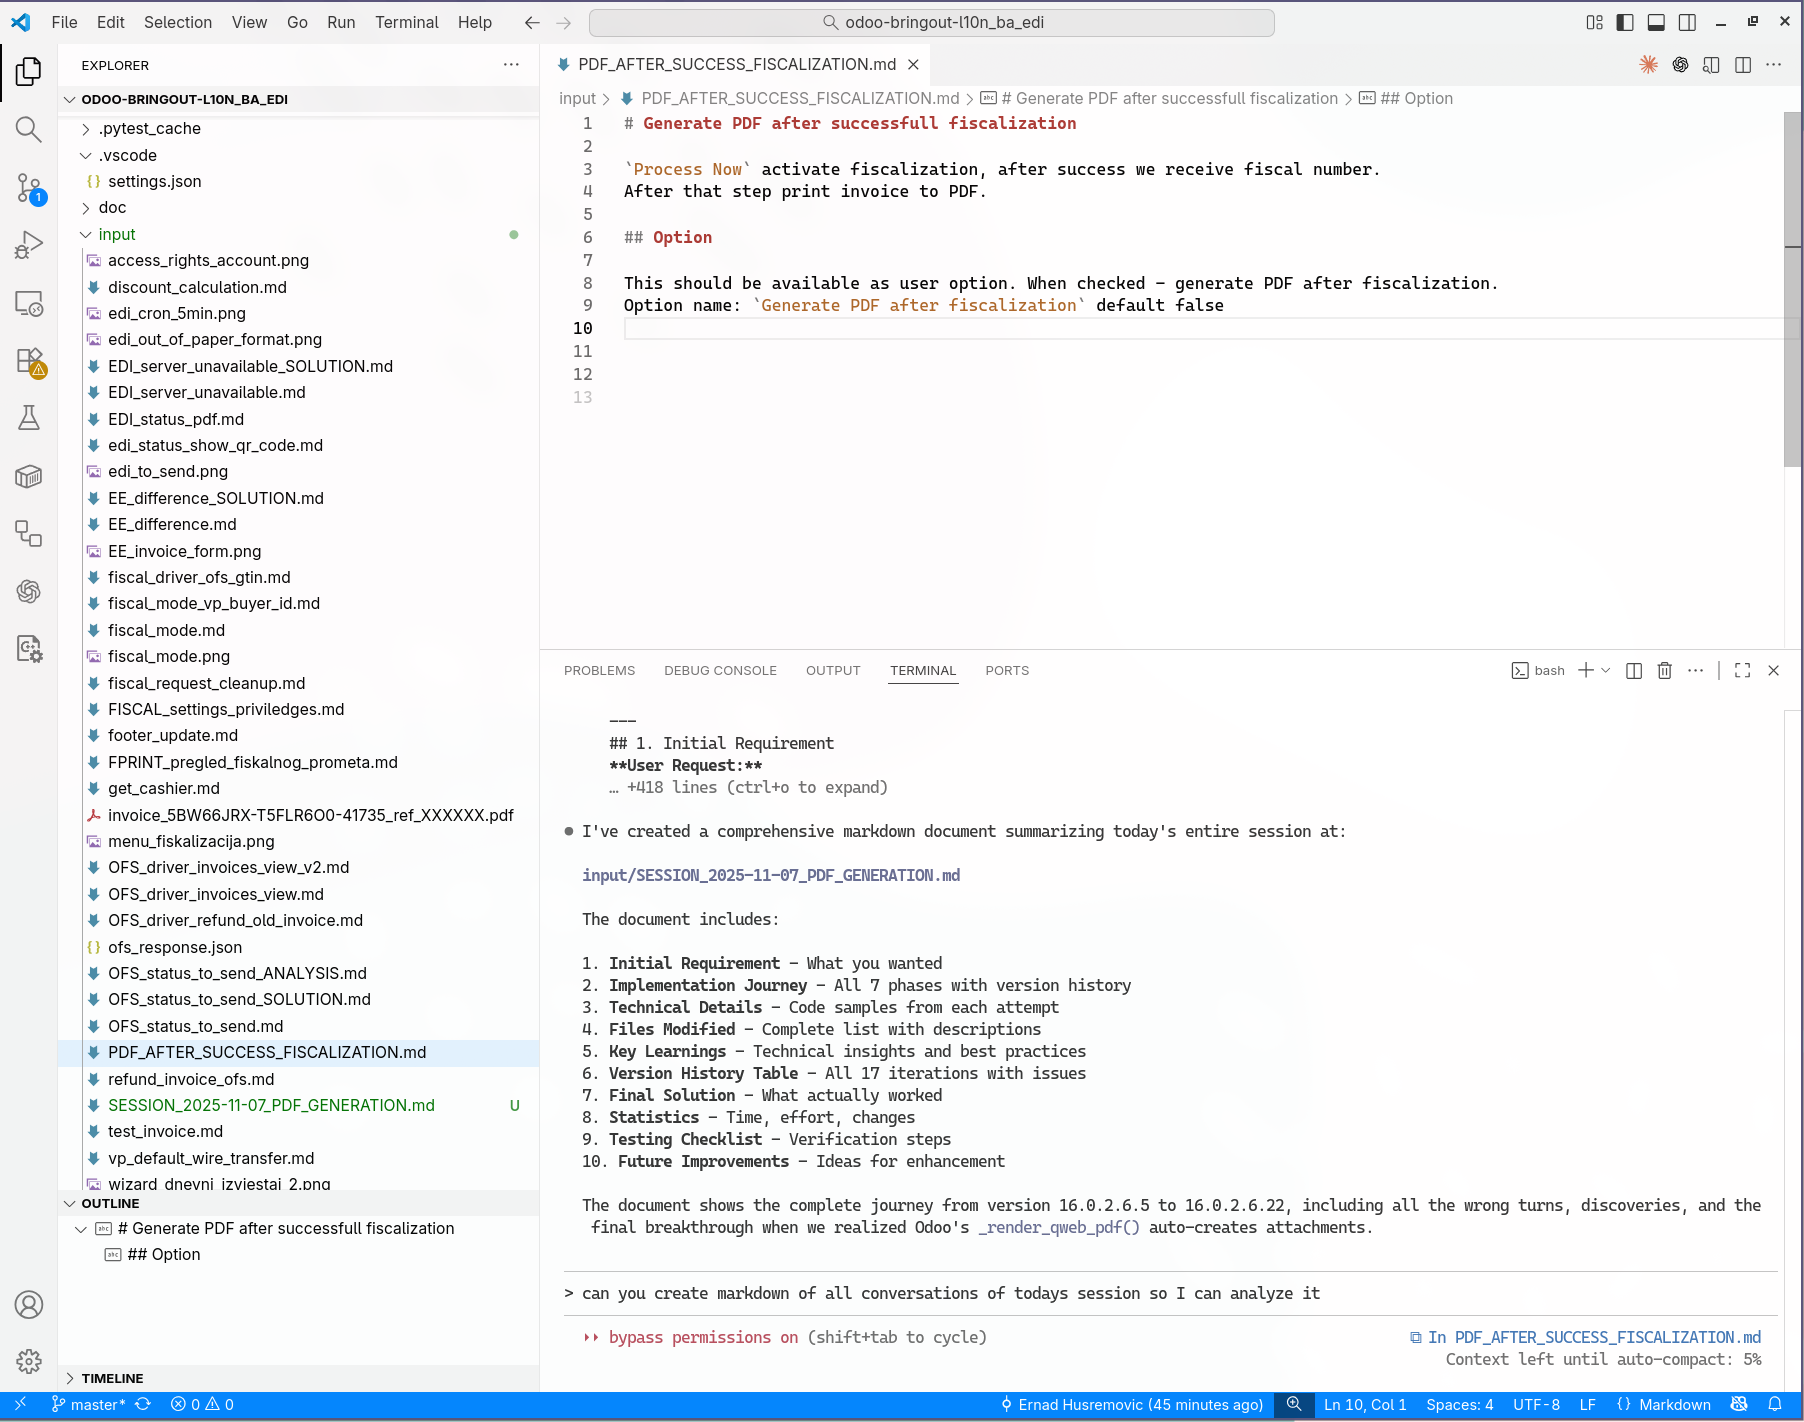Toggle Primary Side Bar visibility

(x=1625, y=22)
